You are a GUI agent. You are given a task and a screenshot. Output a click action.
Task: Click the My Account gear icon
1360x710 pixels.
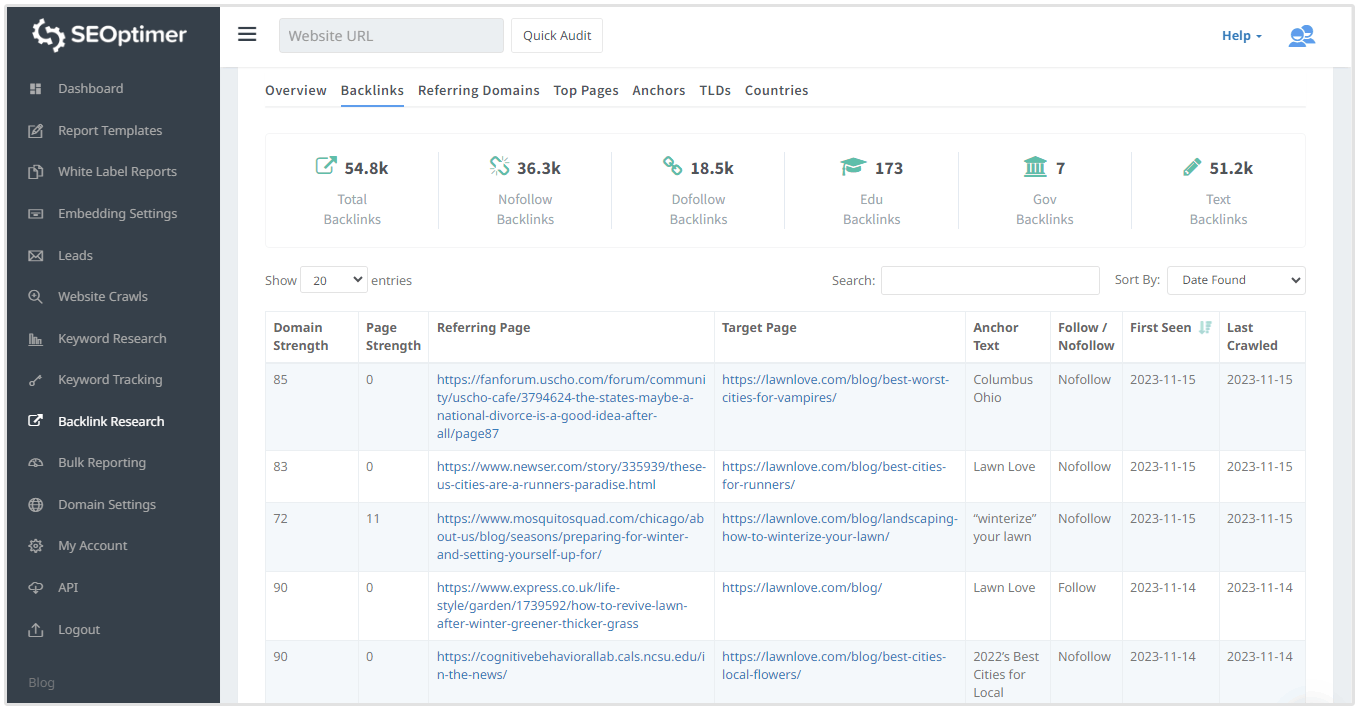click(36, 546)
